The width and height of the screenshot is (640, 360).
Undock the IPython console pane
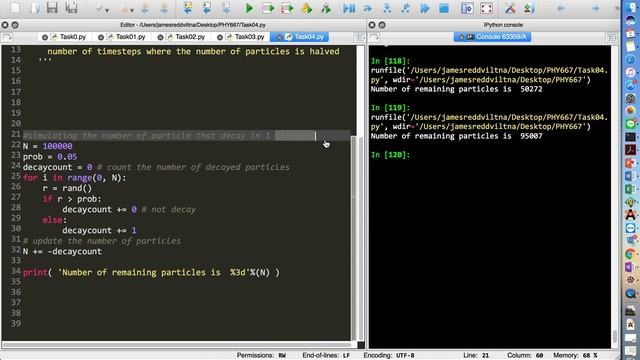click(x=382, y=25)
